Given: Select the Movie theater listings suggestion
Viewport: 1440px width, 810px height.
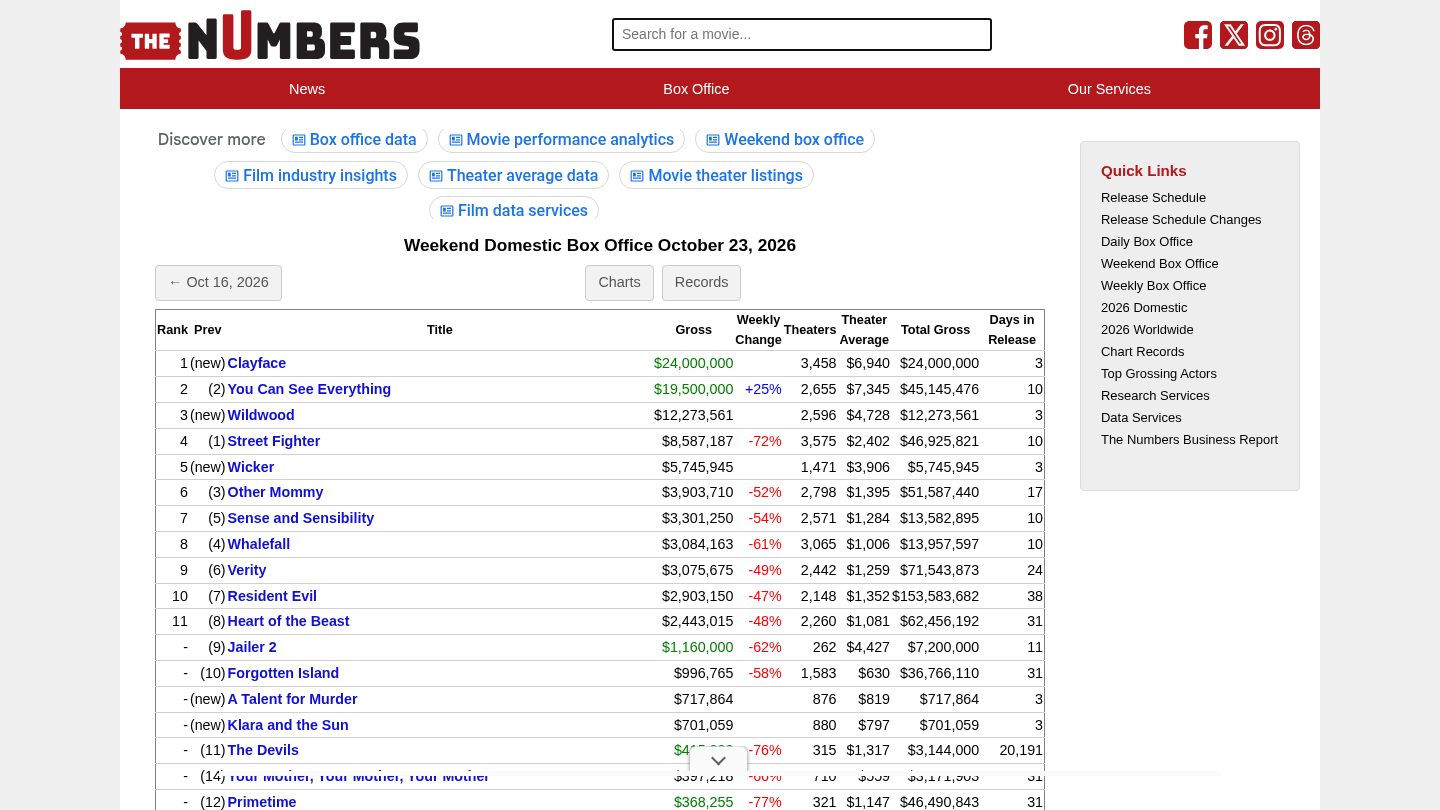Looking at the screenshot, I should (716, 176).
